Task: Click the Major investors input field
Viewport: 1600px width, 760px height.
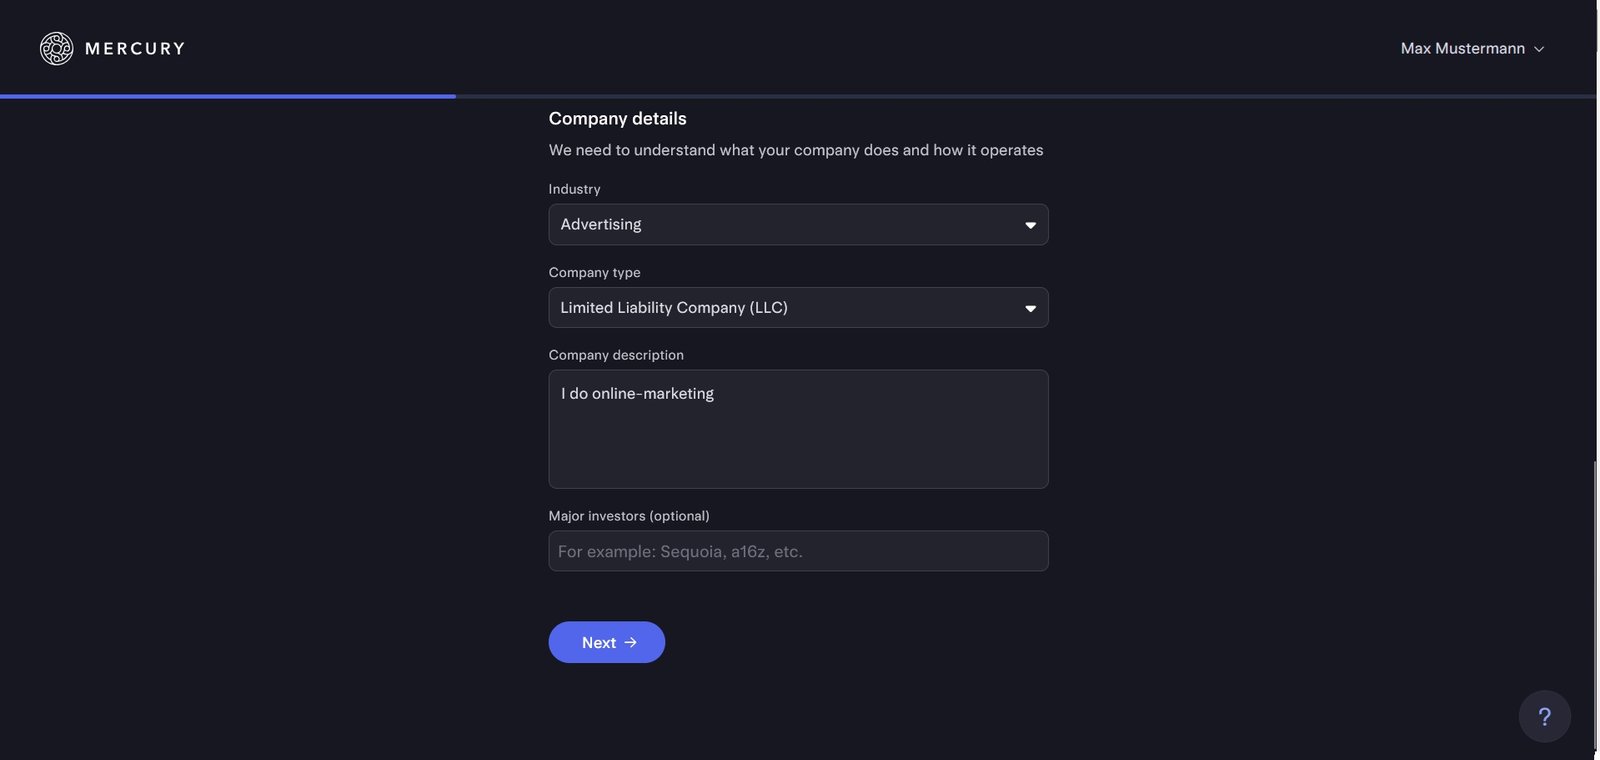Action: pos(798,551)
